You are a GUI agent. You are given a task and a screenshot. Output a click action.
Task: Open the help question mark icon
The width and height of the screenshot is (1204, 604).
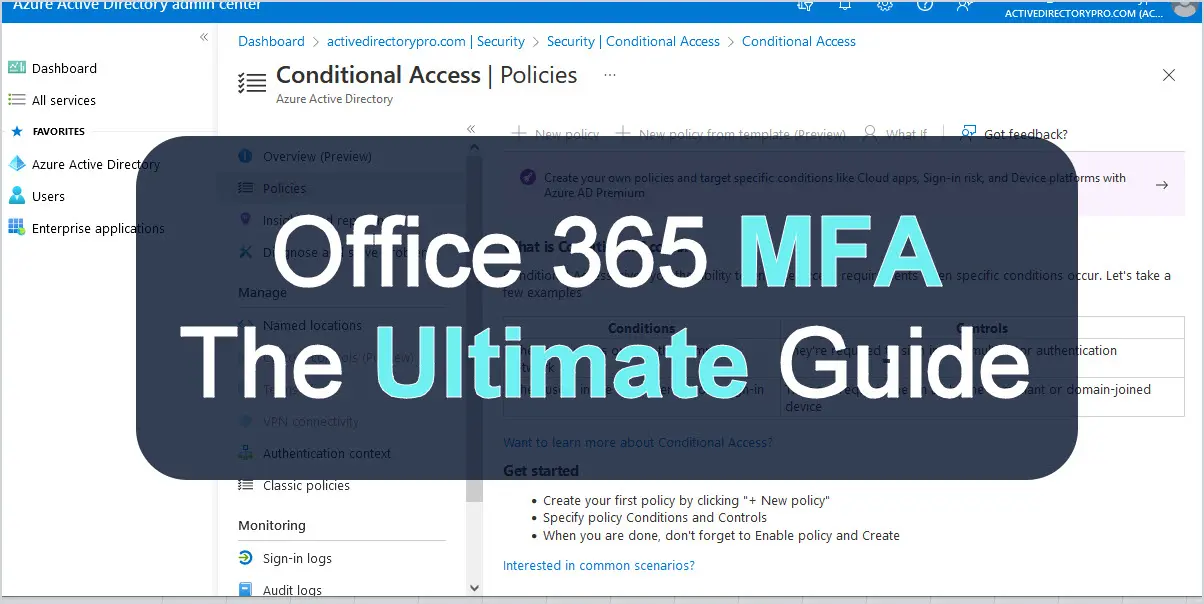click(925, 5)
